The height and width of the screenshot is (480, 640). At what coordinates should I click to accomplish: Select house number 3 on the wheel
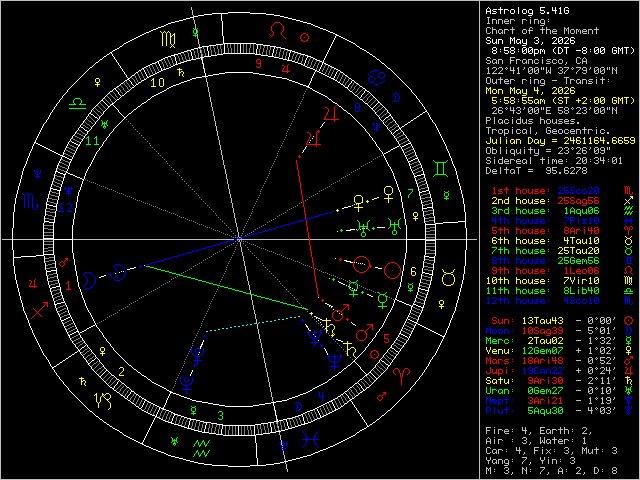(x=221, y=416)
